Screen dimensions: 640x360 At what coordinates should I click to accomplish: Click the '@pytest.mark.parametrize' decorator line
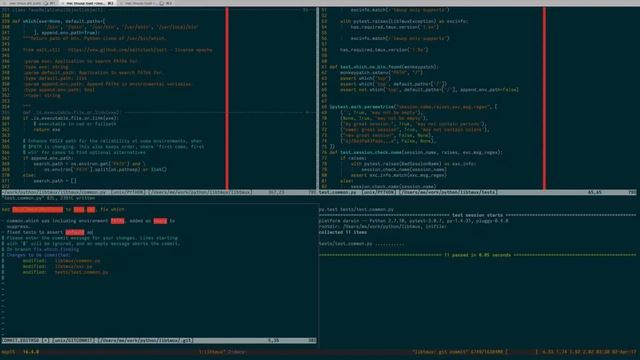pyautogui.click(x=413, y=107)
